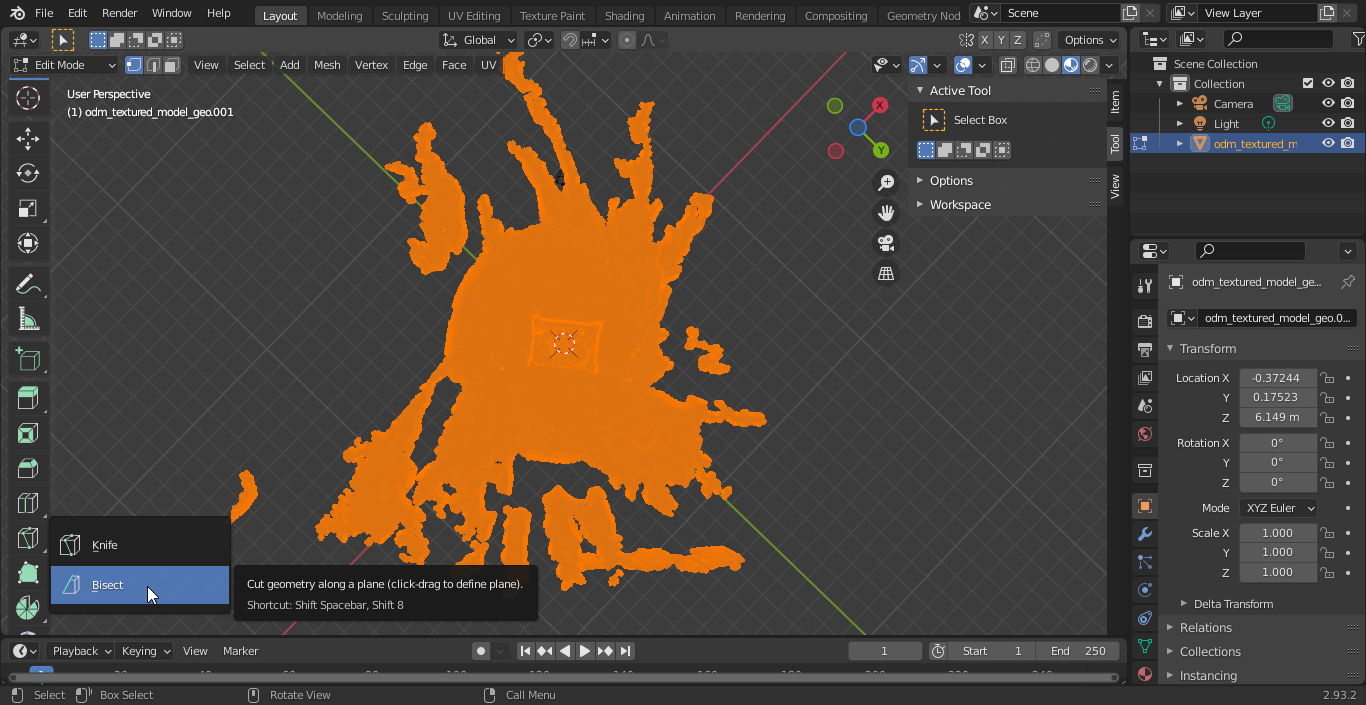Viewport: 1366px width, 705px height.
Task: Open the Keying popover in timeline
Action: [145, 651]
